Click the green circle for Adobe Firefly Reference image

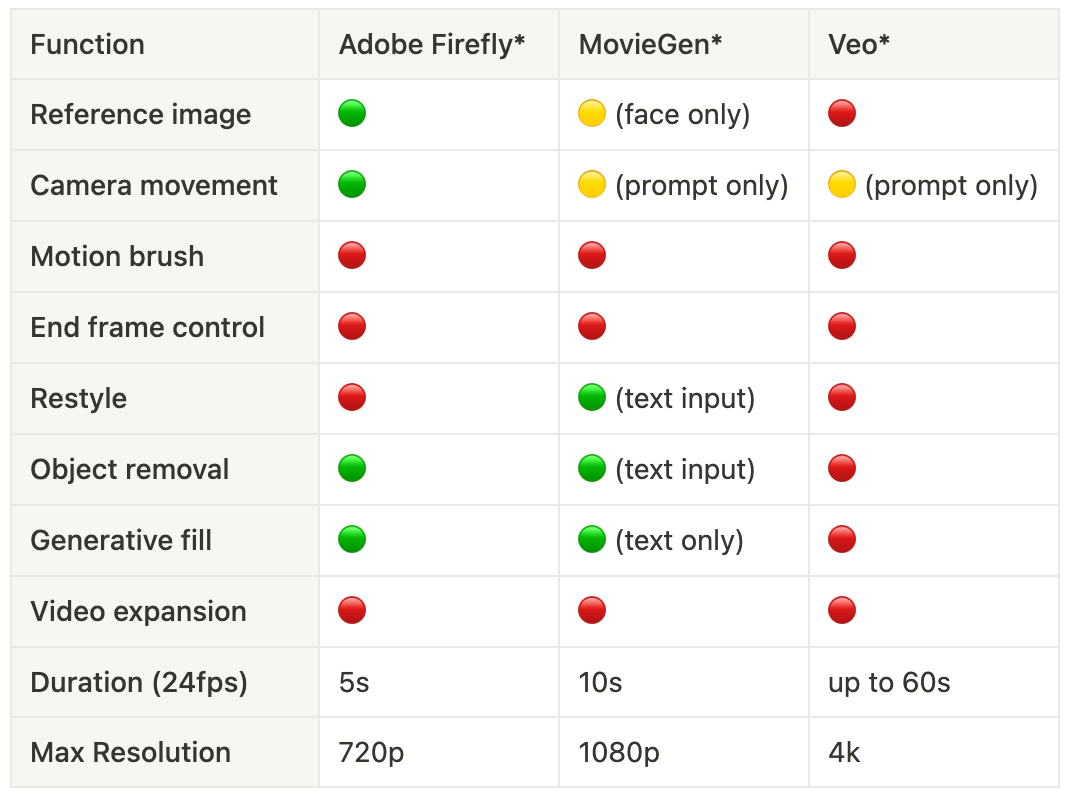[x=352, y=114]
